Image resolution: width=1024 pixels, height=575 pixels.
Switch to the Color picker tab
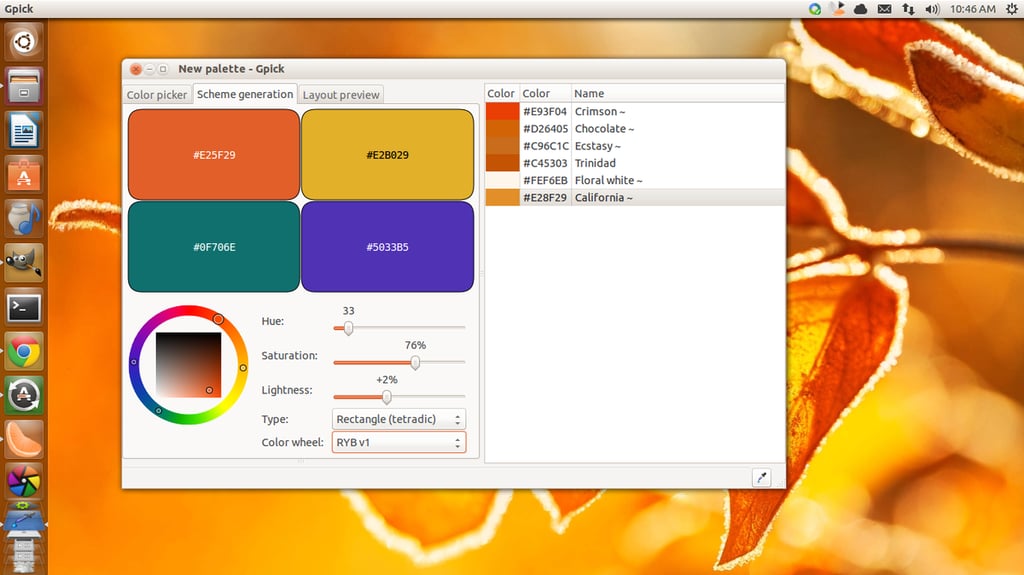tap(157, 95)
